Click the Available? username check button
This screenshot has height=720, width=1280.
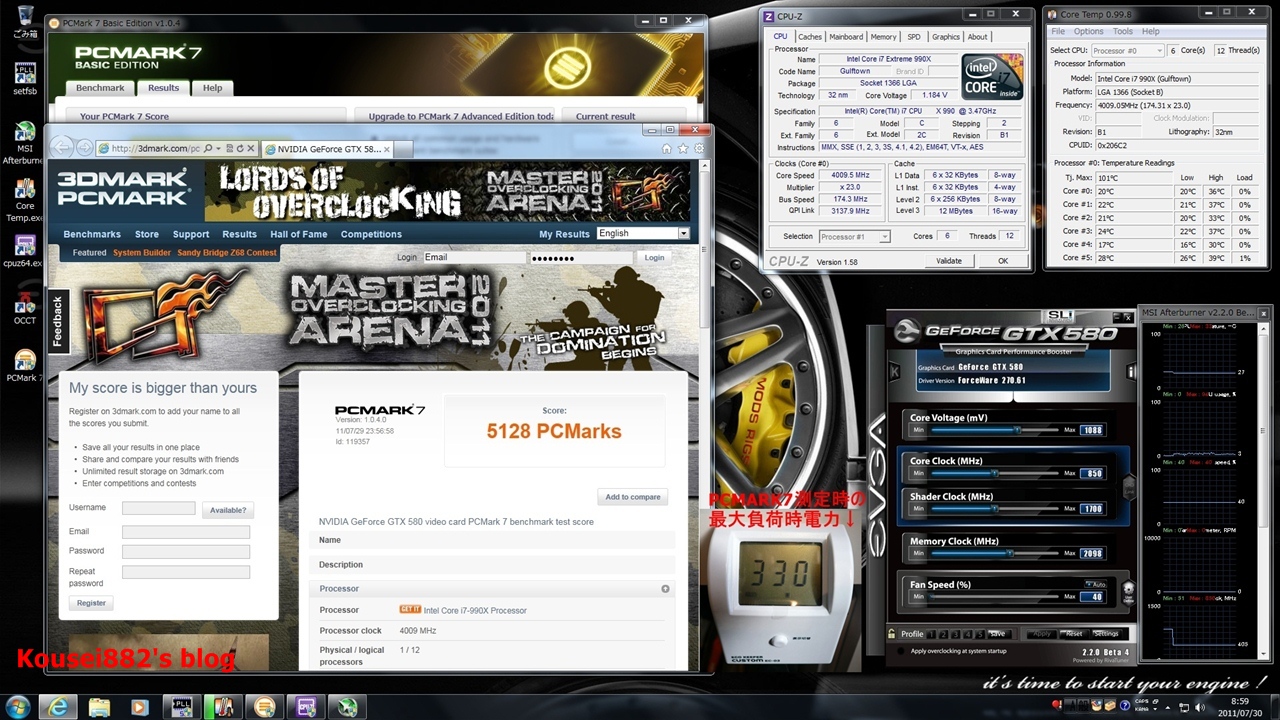[228, 510]
